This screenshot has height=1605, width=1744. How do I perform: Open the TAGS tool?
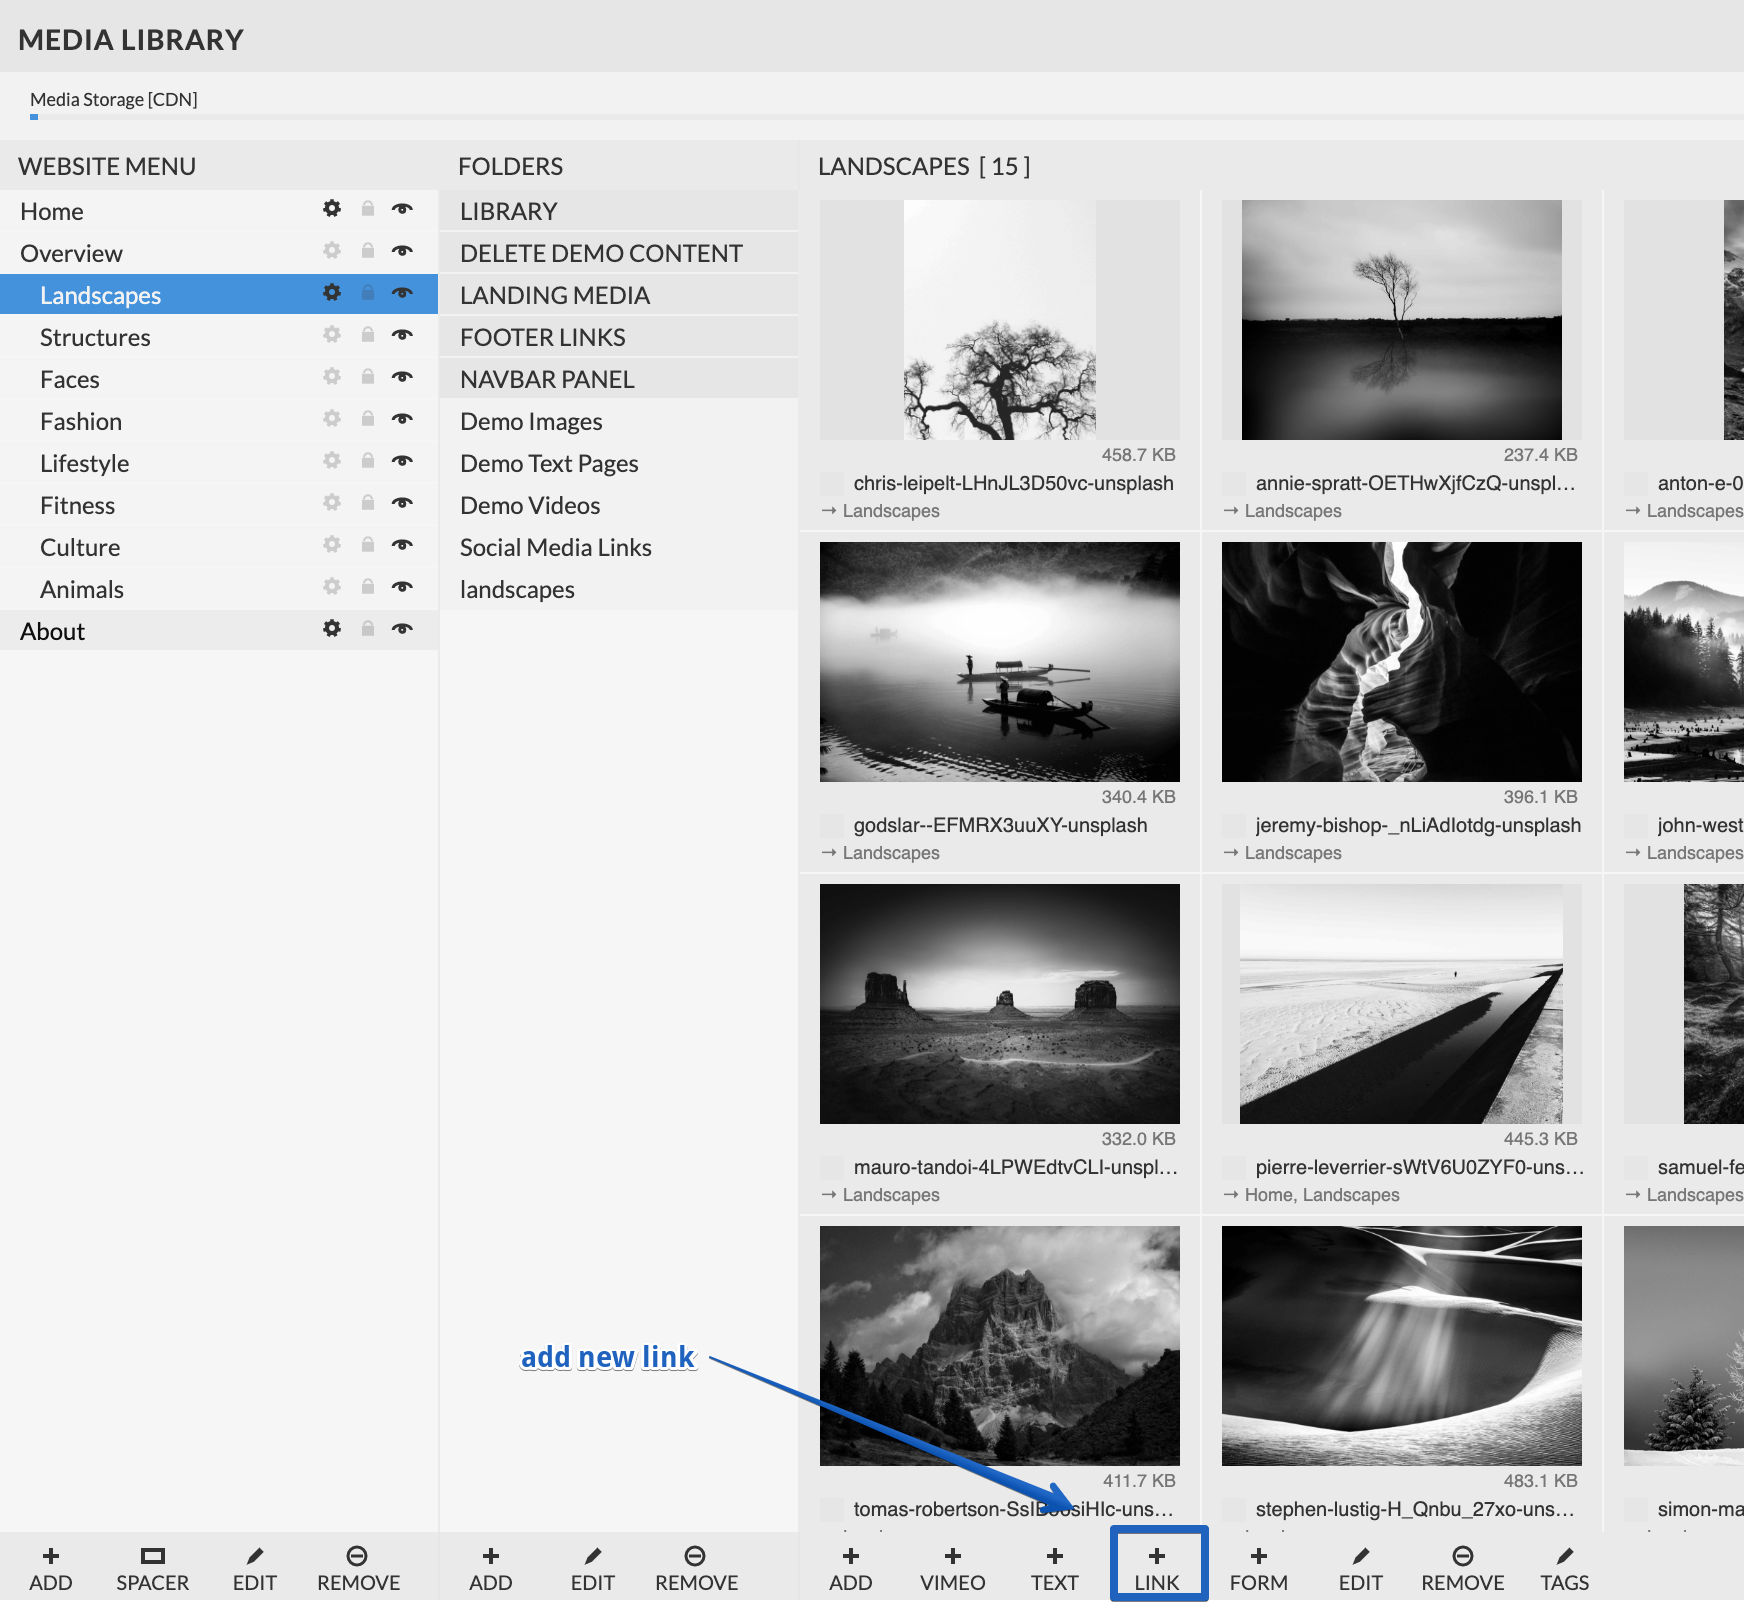[1565, 1569]
